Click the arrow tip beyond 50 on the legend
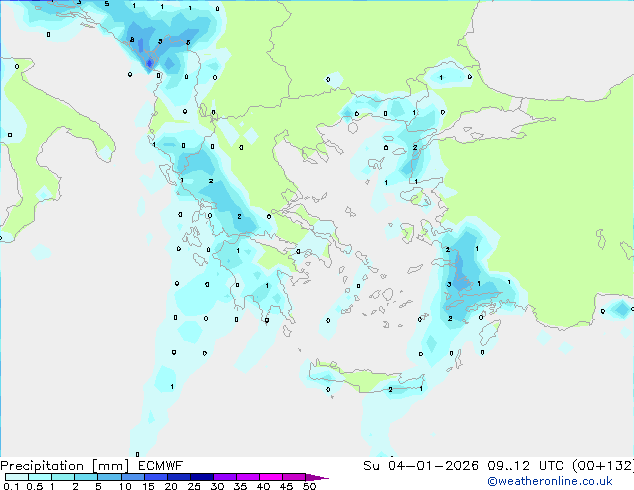 pyautogui.click(x=317, y=478)
